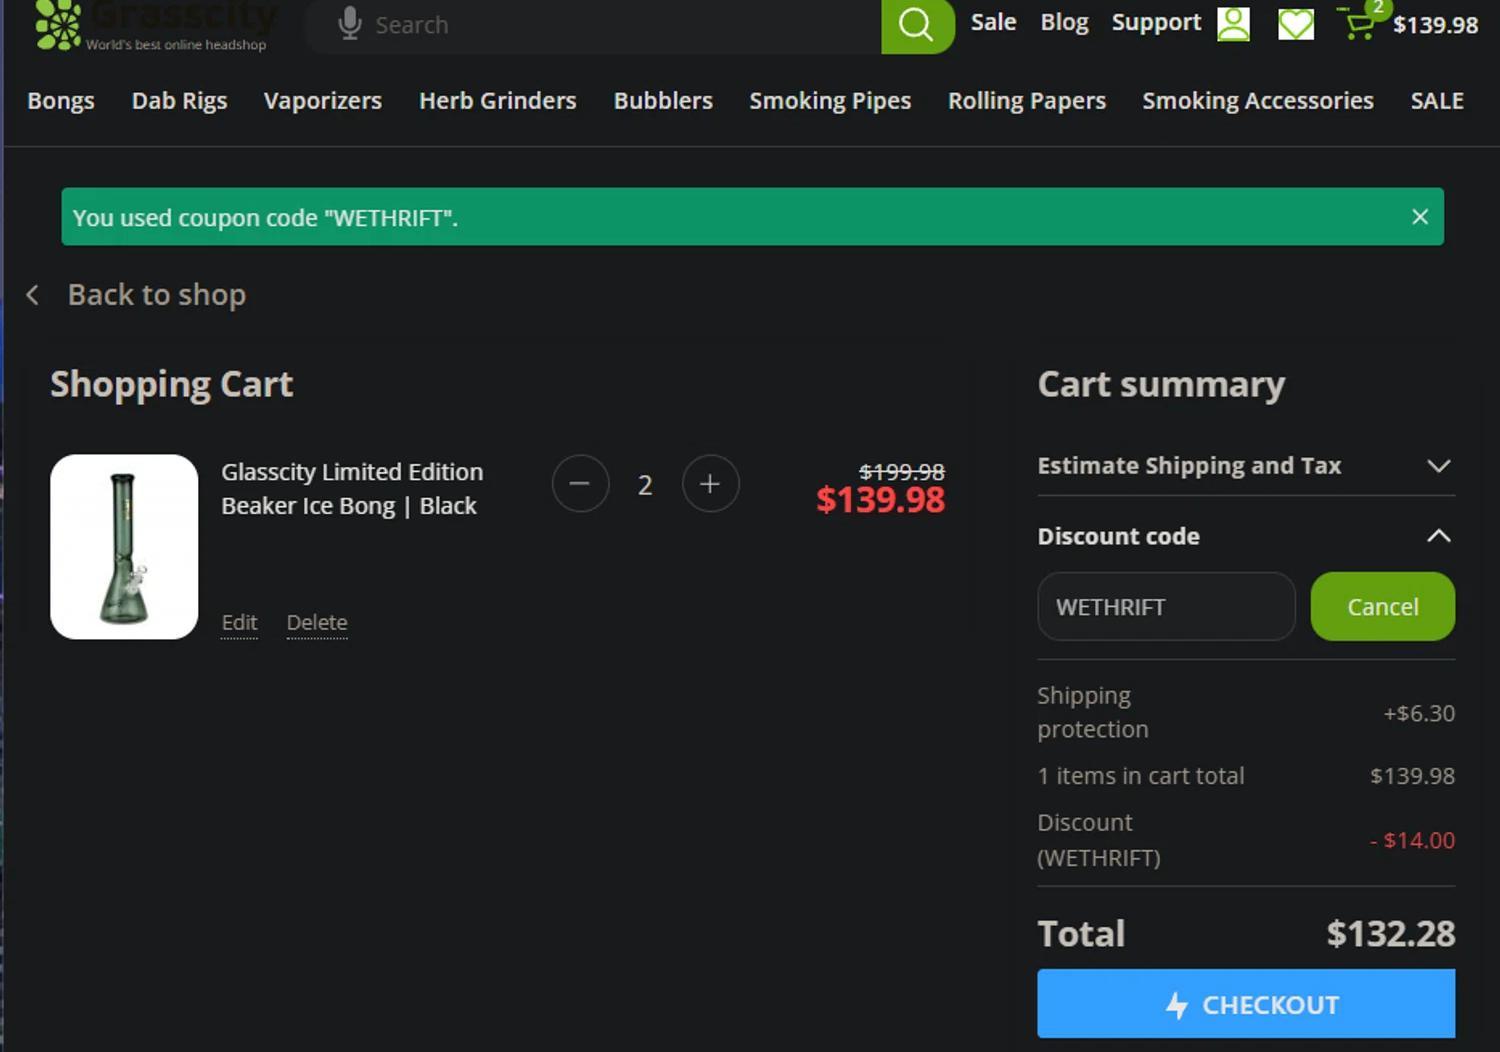Image resolution: width=1500 pixels, height=1052 pixels.
Task: Click the Shipping protection label
Action: (1092, 712)
